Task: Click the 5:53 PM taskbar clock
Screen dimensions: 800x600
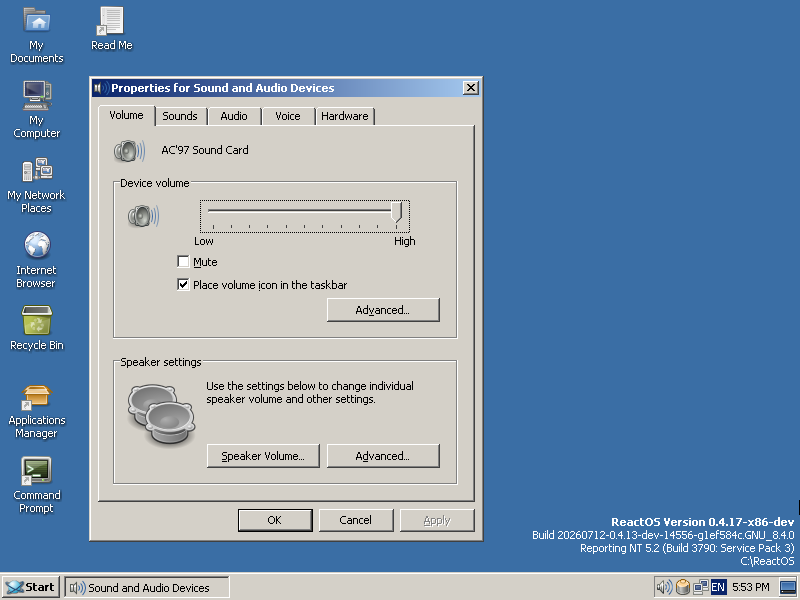Action: point(751,587)
